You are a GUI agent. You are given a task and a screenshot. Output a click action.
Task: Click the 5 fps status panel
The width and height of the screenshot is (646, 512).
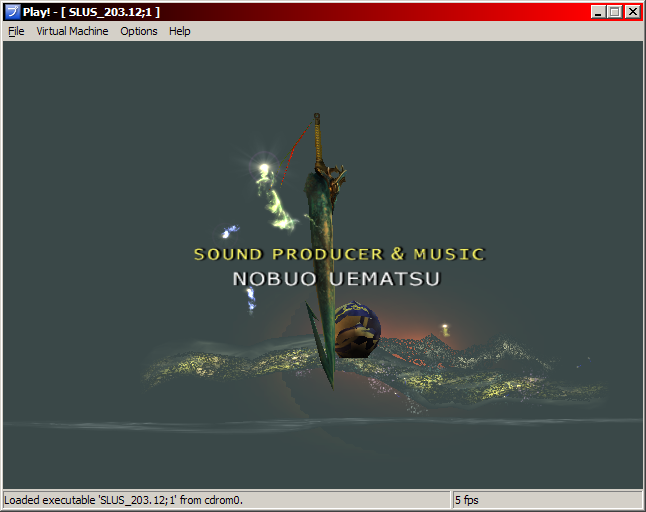(x=470, y=499)
